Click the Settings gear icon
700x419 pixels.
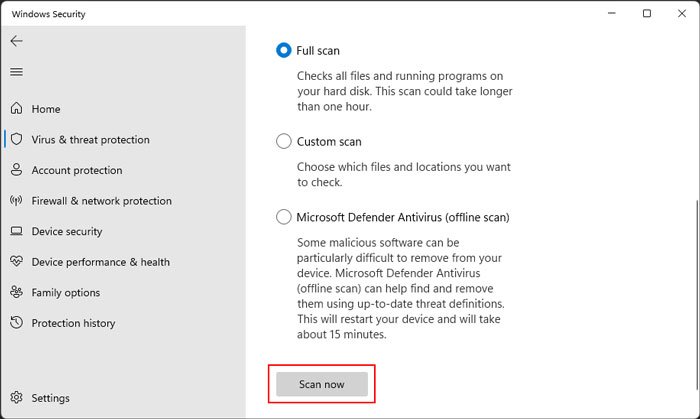(x=16, y=398)
